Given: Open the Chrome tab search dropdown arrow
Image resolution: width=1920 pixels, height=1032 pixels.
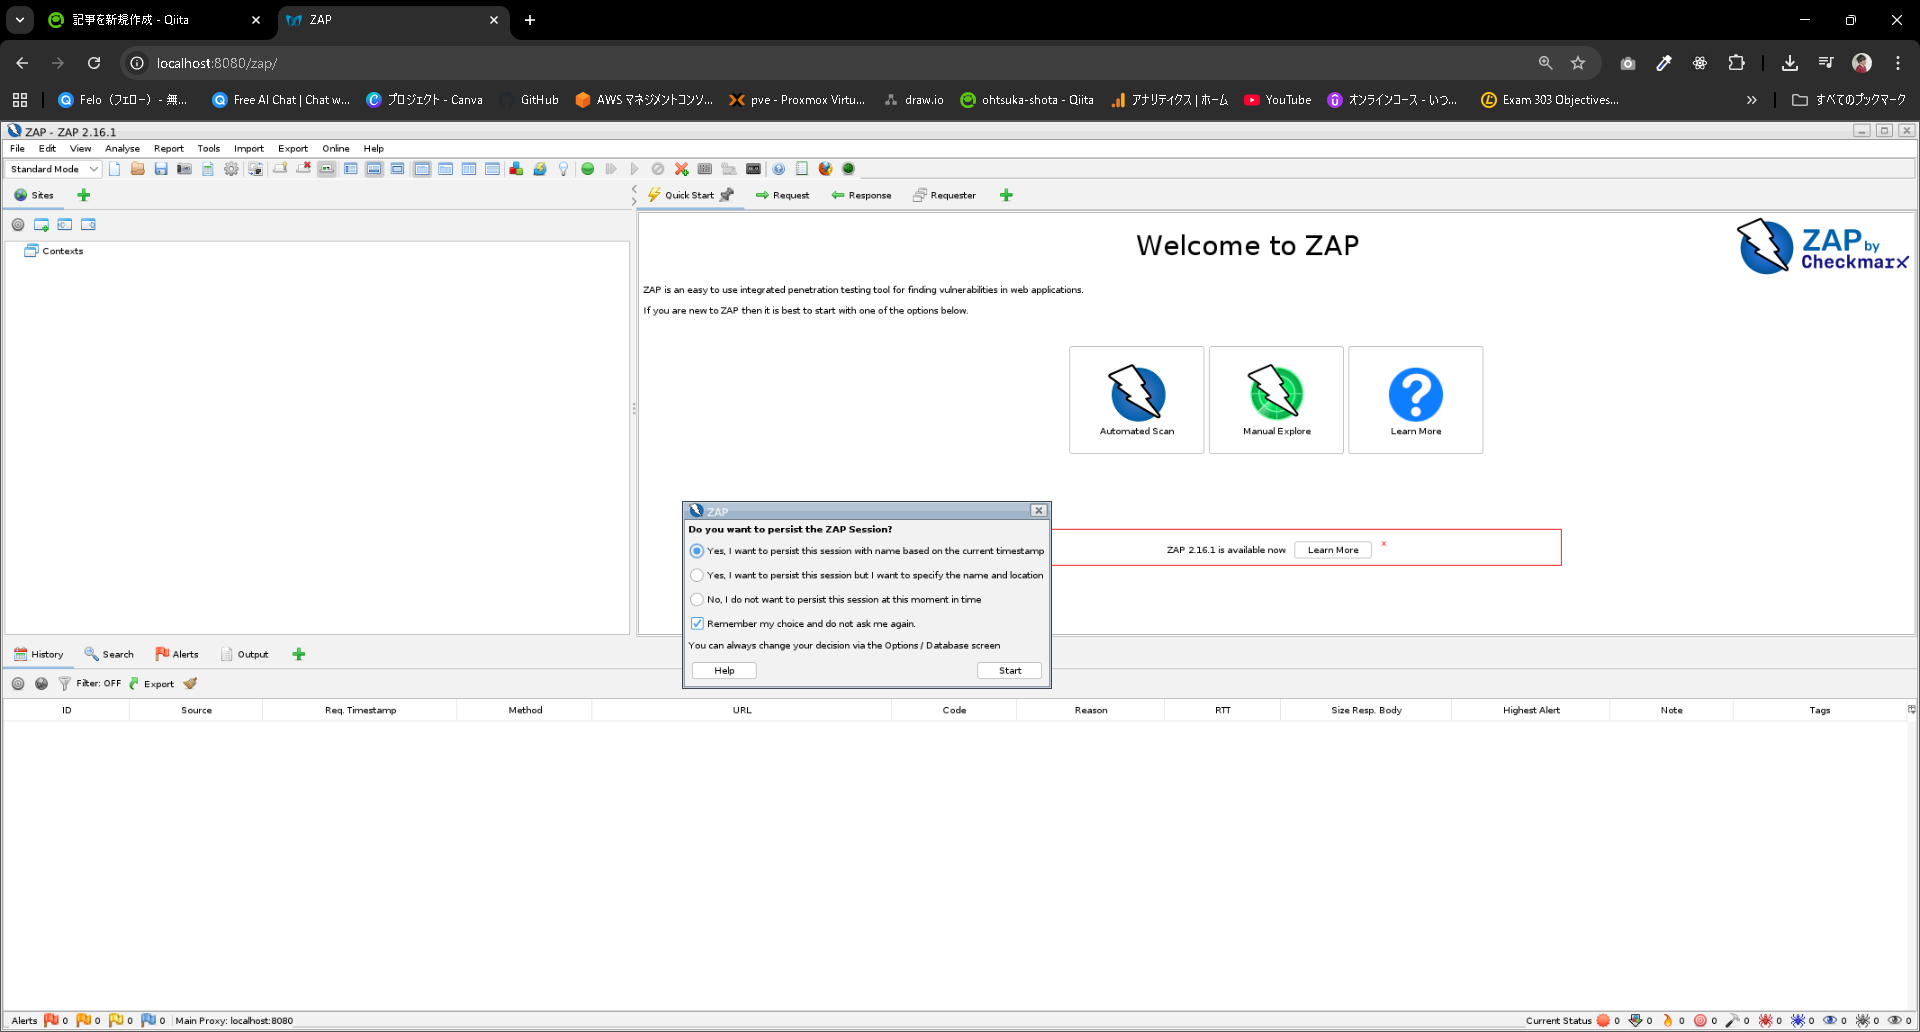Looking at the screenshot, I should point(20,20).
